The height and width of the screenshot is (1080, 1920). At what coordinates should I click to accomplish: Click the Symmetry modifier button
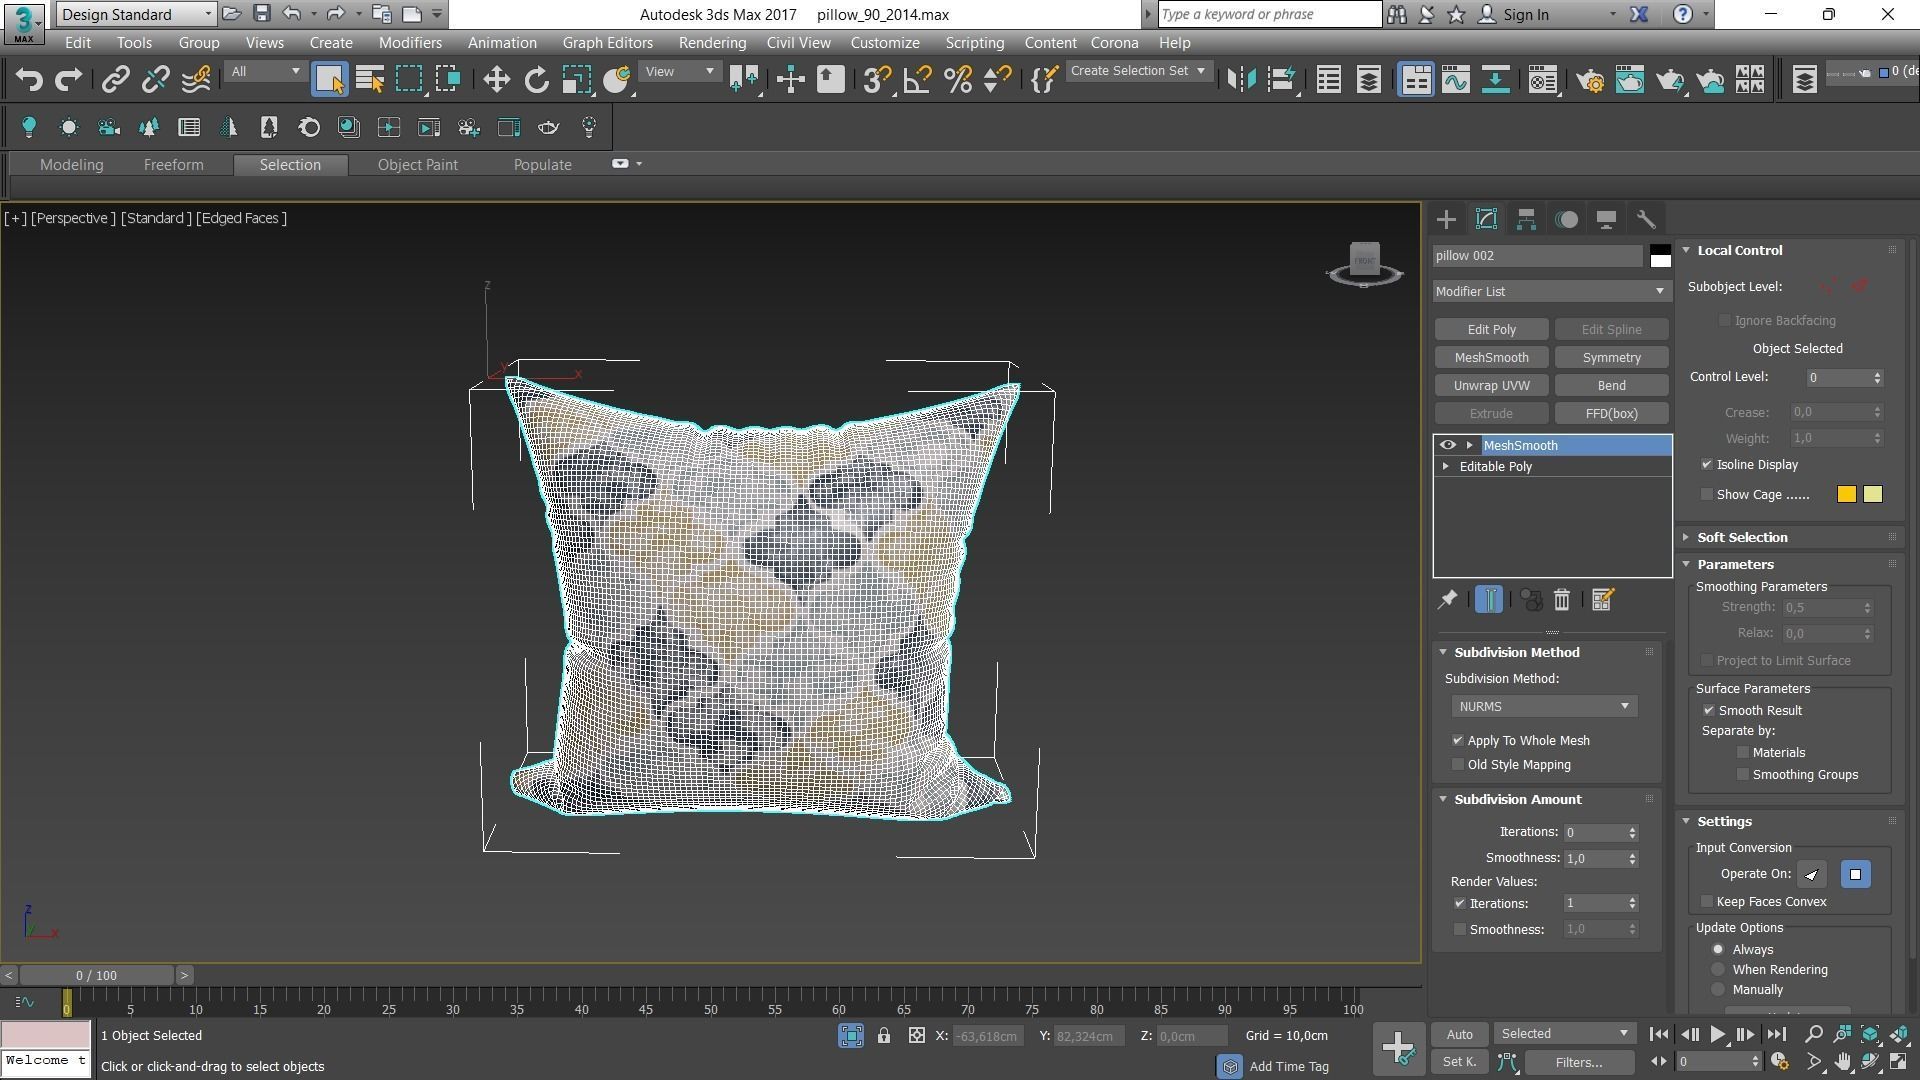(1612, 358)
